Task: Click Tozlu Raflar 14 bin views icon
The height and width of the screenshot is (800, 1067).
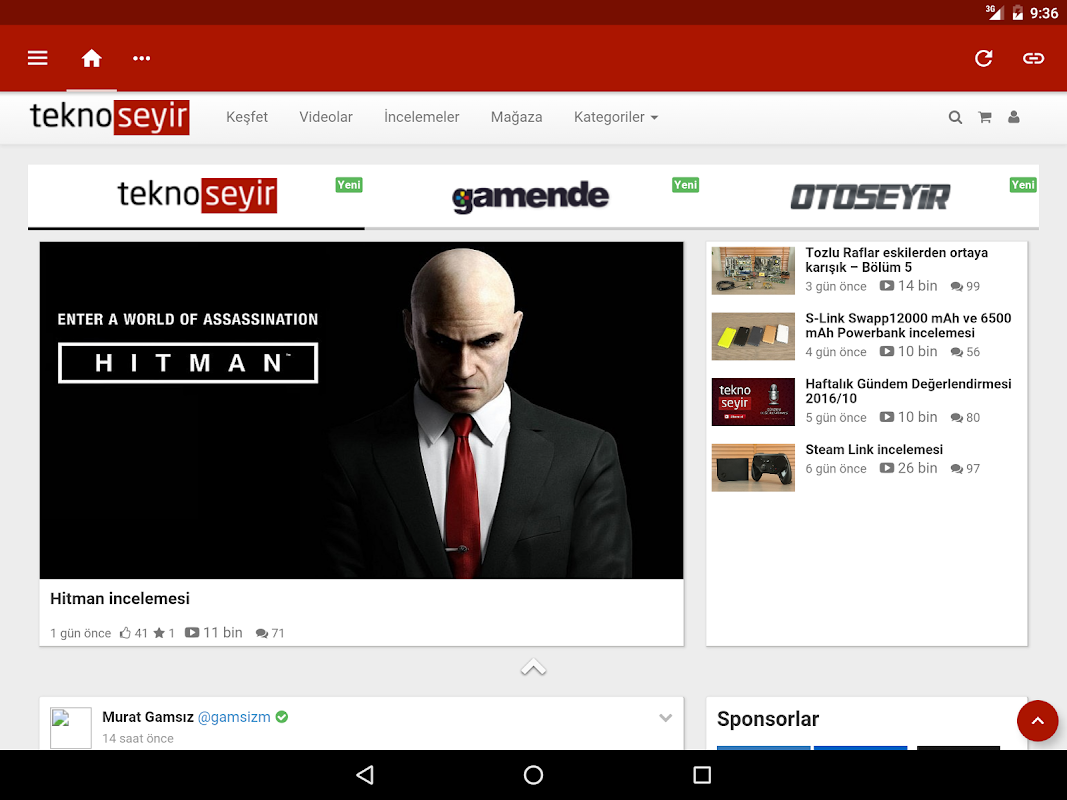Action: [887, 286]
